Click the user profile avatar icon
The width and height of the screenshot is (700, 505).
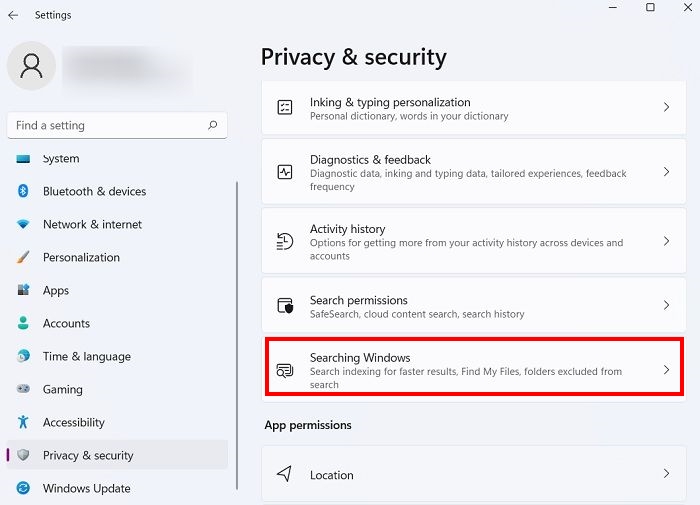click(x=31, y=66)
